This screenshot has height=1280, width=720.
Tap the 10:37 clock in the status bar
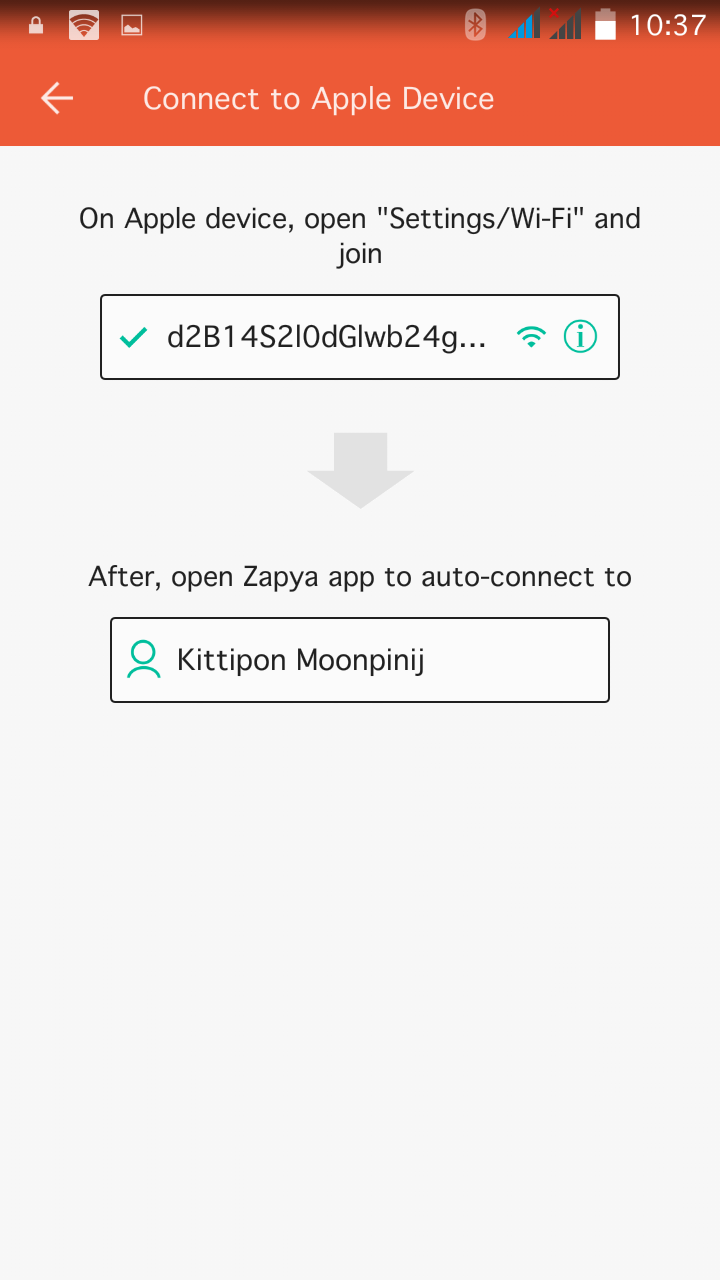pyautogui.click(x=667, y=25)
